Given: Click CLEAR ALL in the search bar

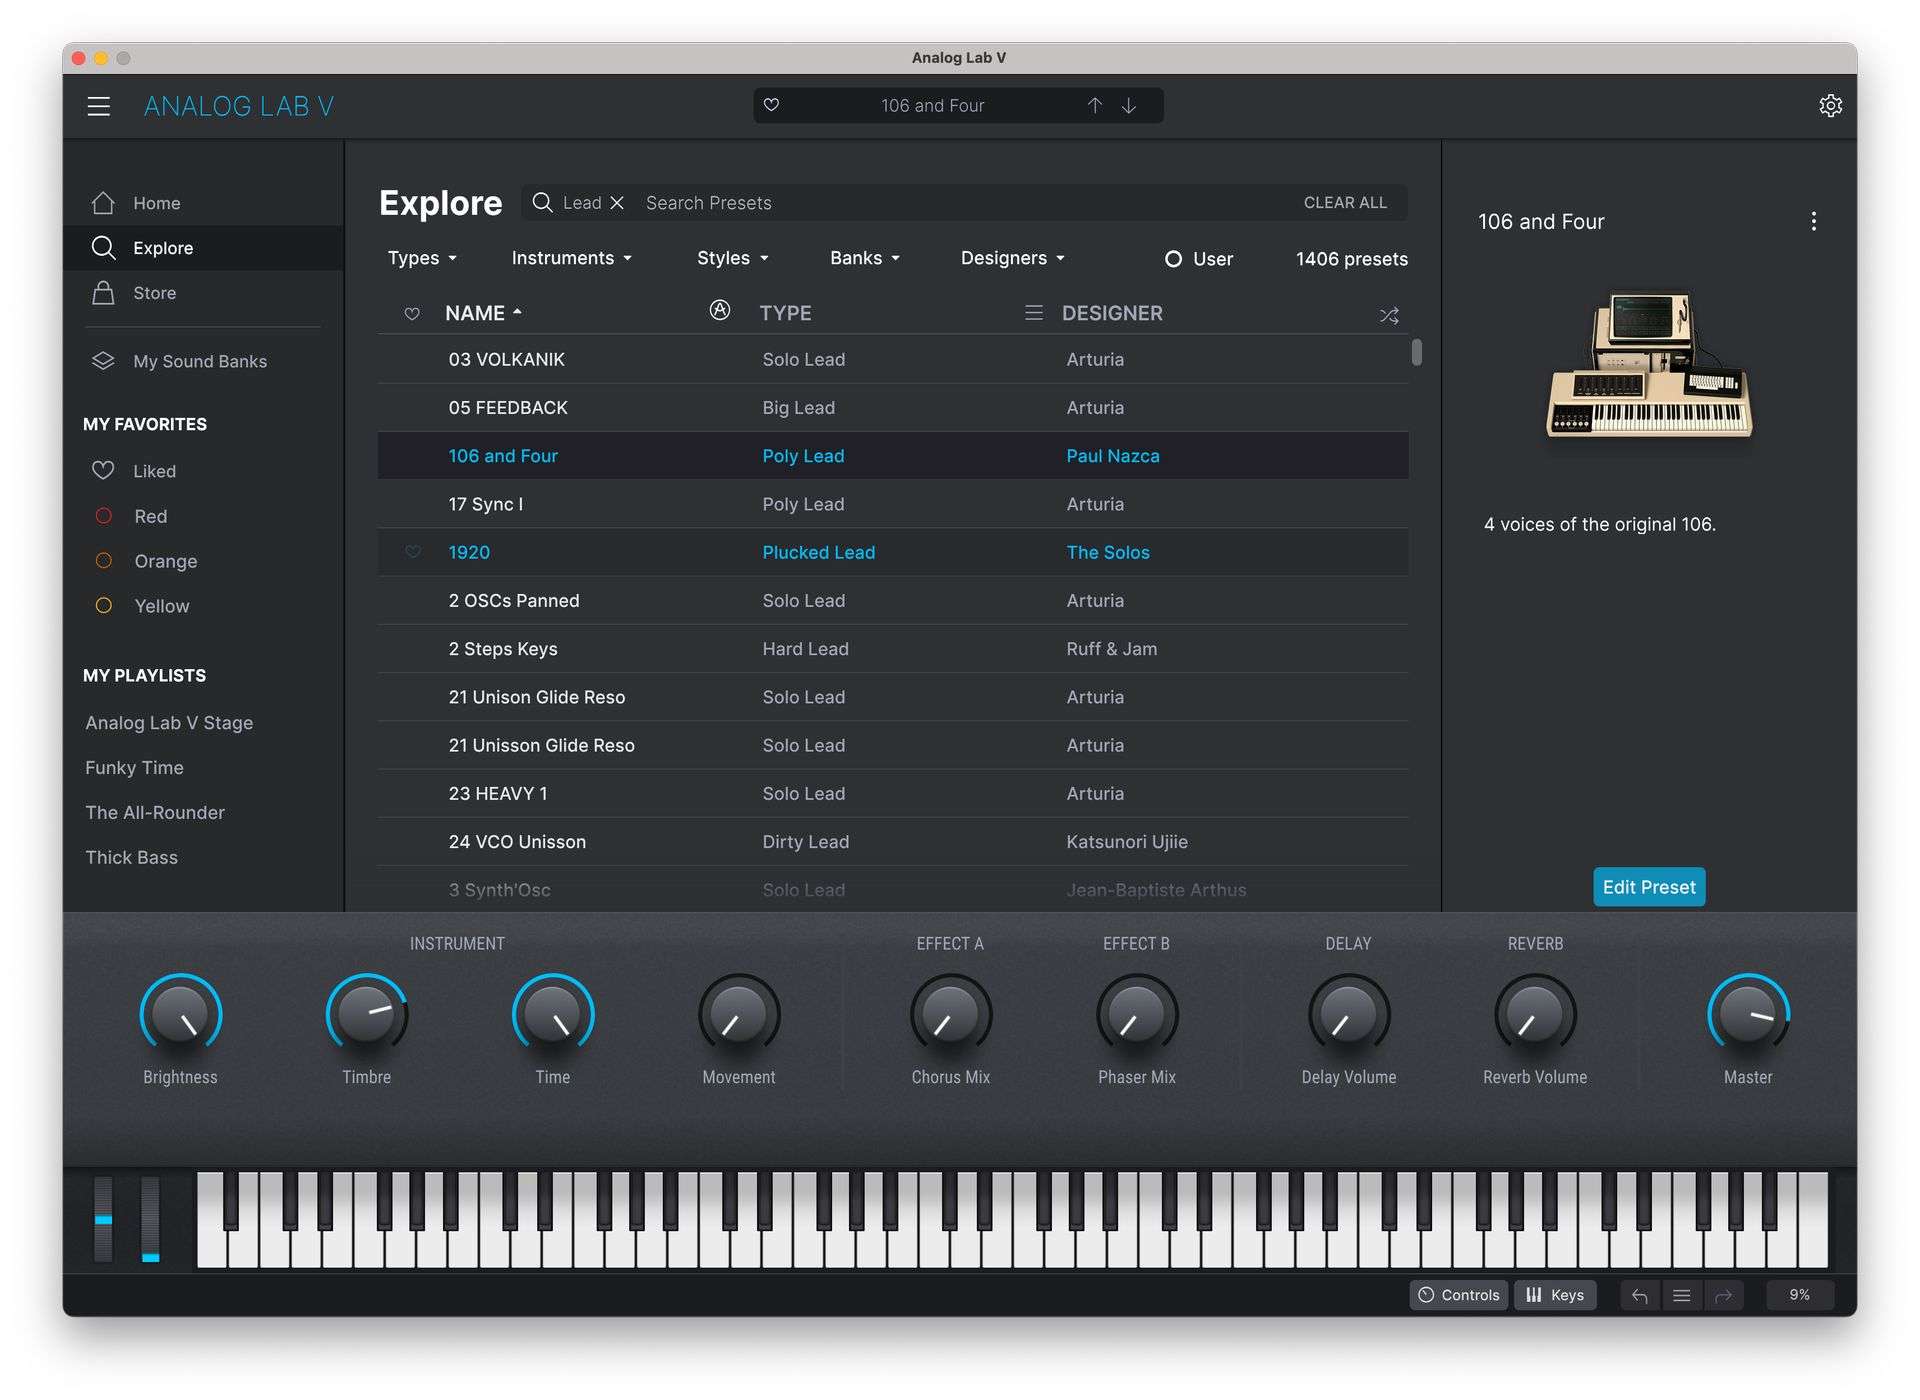Looking at the screenshot, I should coord(1344,203).
